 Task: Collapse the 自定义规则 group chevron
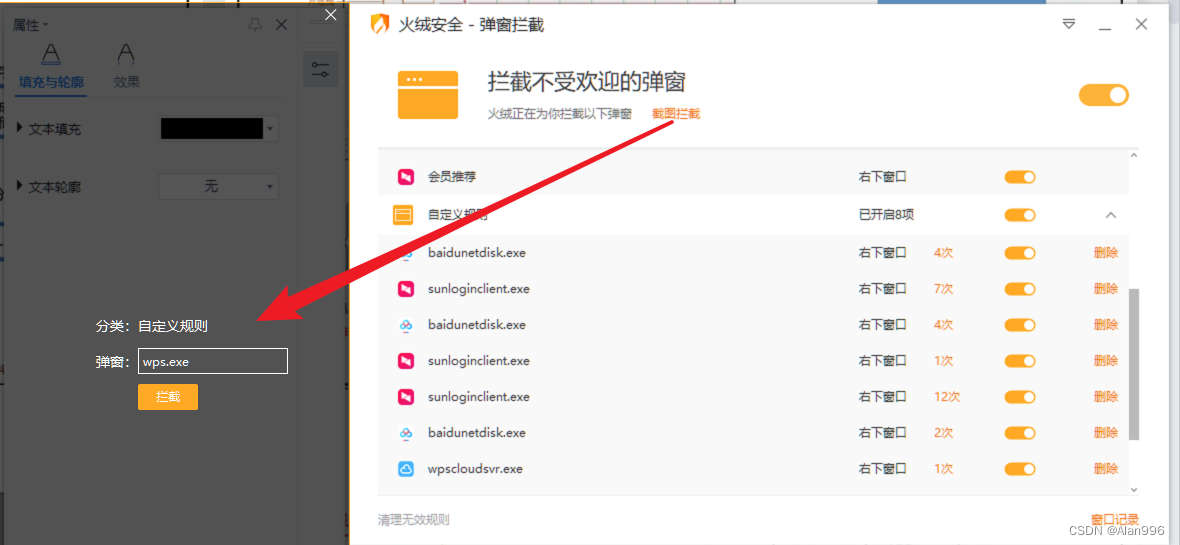point(1111,215)
